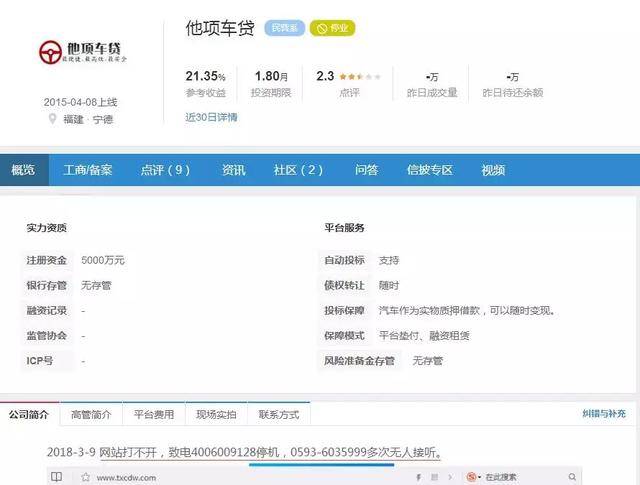Open the 点评 (9) tab
This screenshot has height=485, width=640.
tap(165, 170)
